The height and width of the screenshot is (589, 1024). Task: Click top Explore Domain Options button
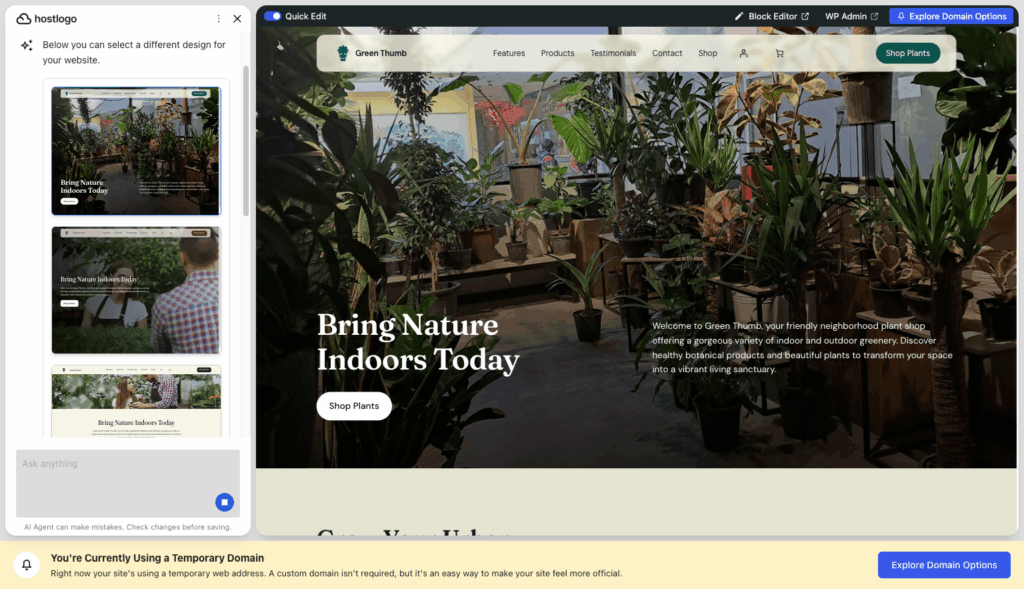tap(951, 16)
